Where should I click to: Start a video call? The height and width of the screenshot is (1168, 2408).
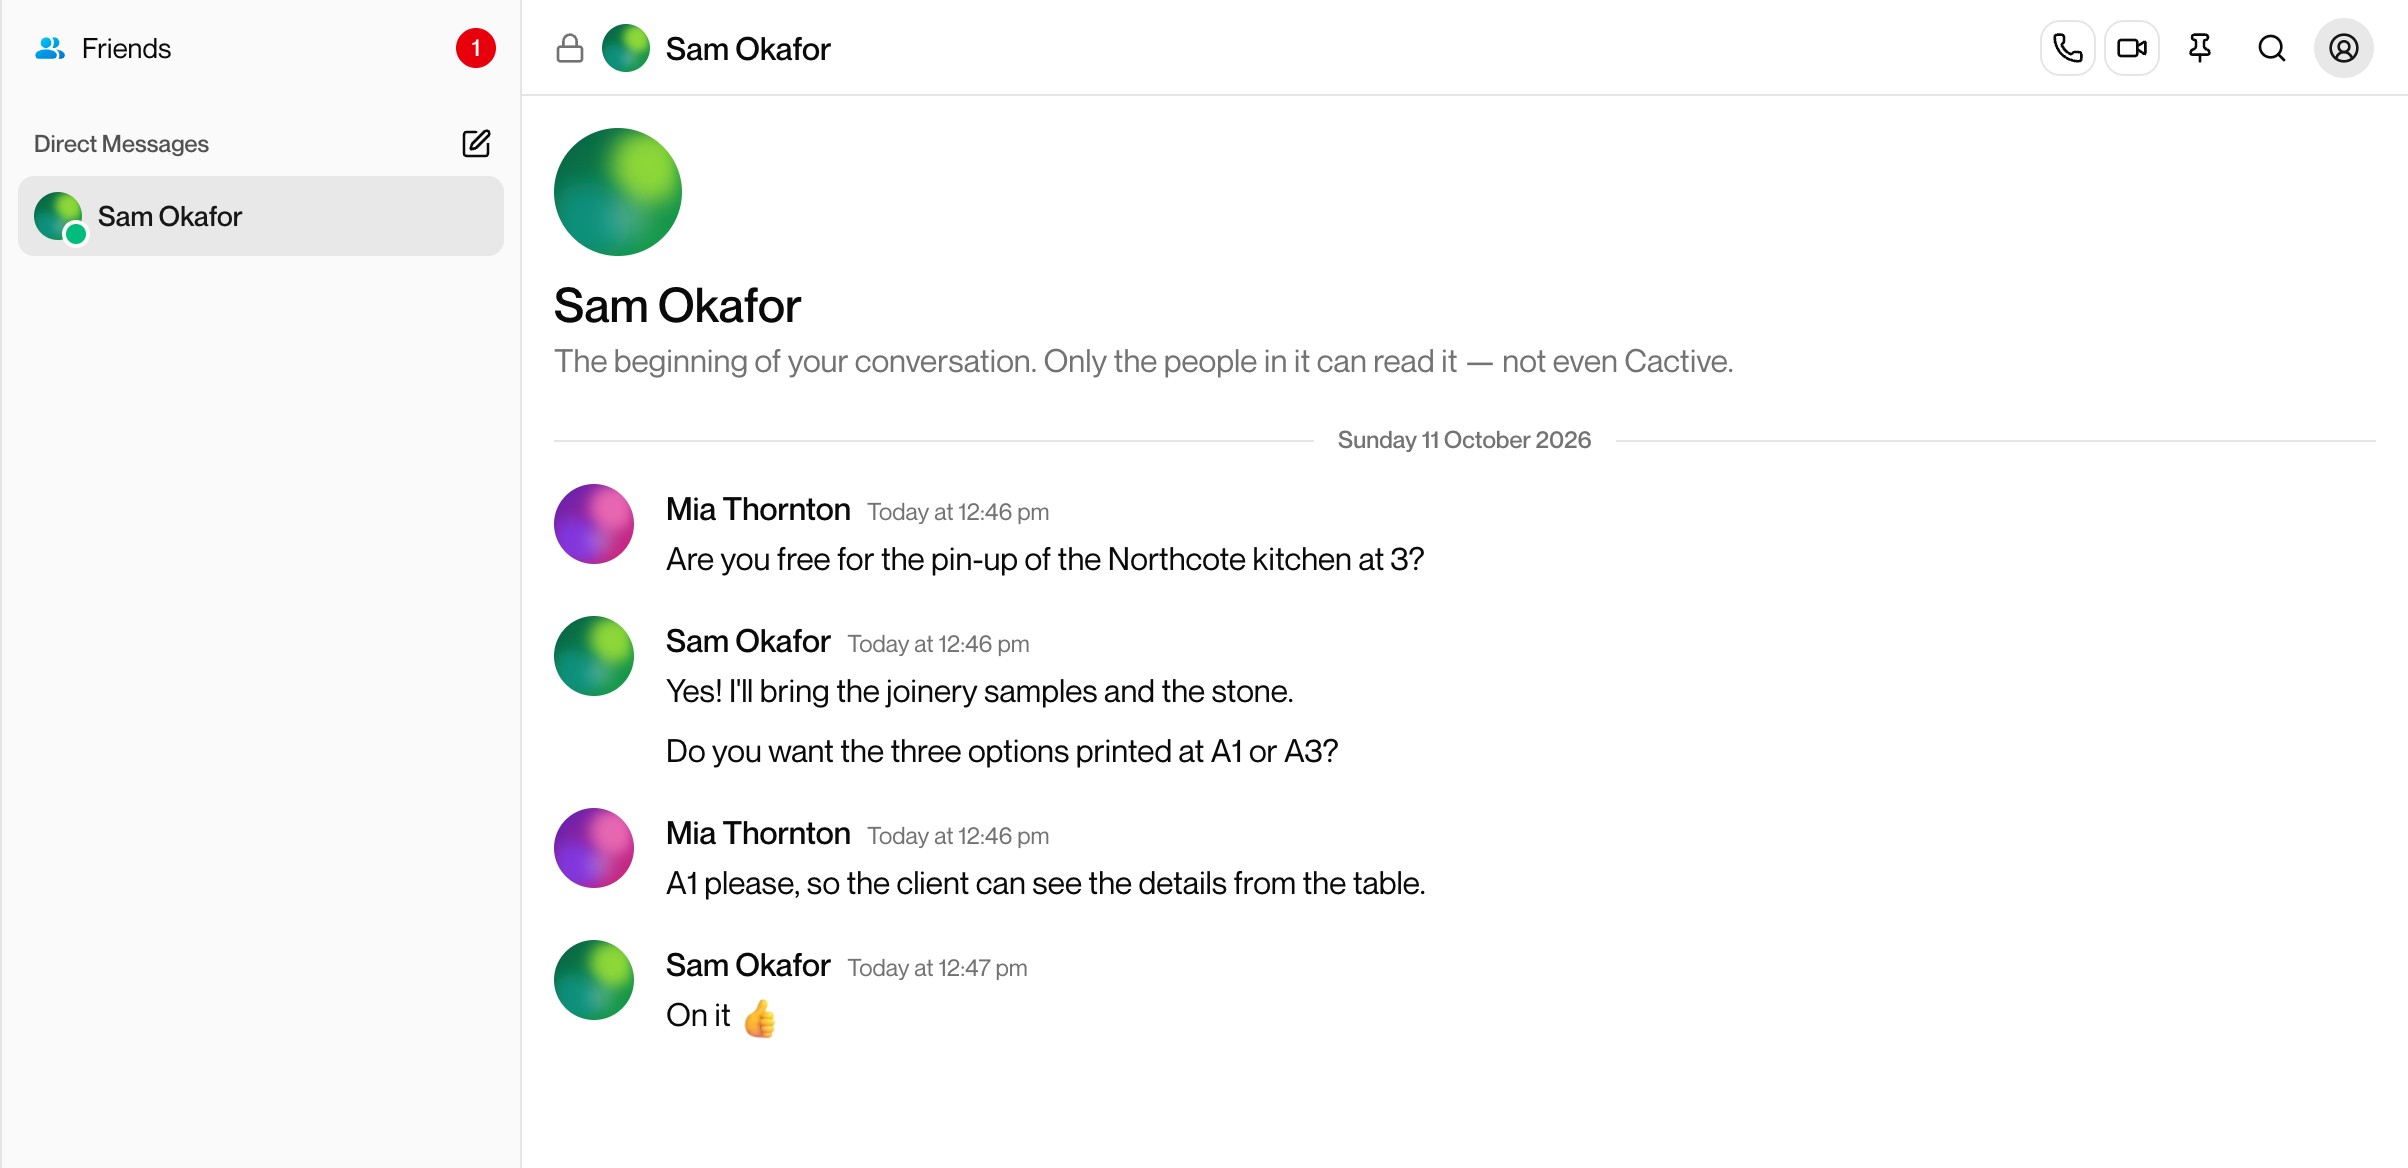[2131, 48]
